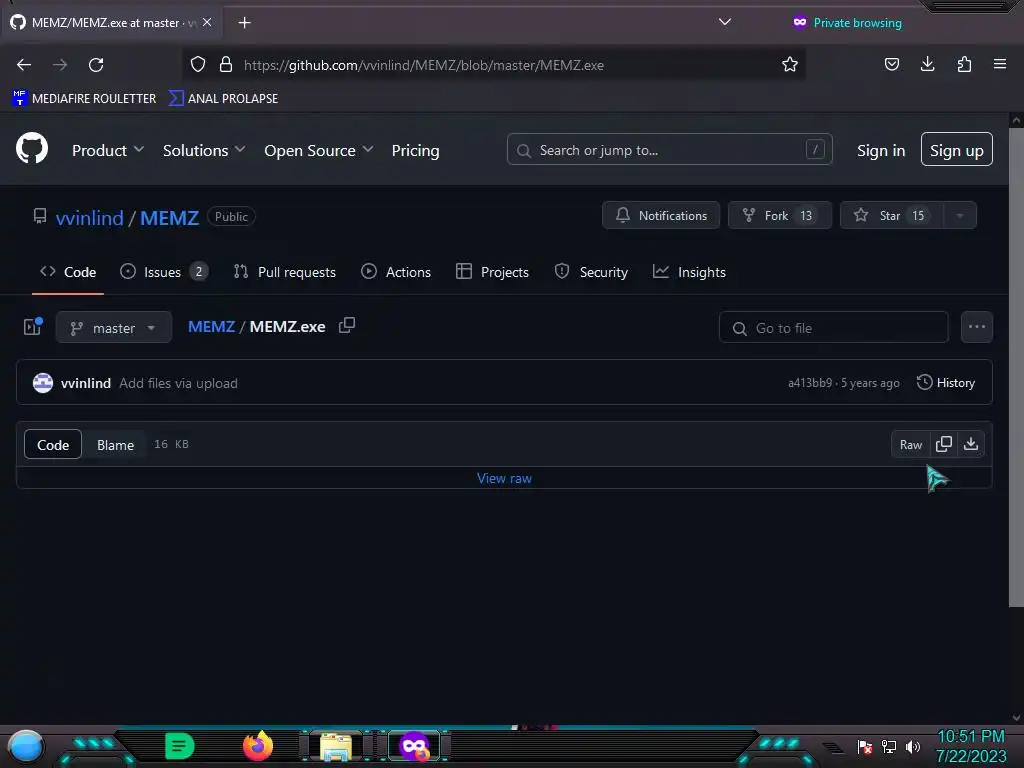Screen dimensions: 1024x768
Task: Click the Sign in link
Action: click(880, 150)
